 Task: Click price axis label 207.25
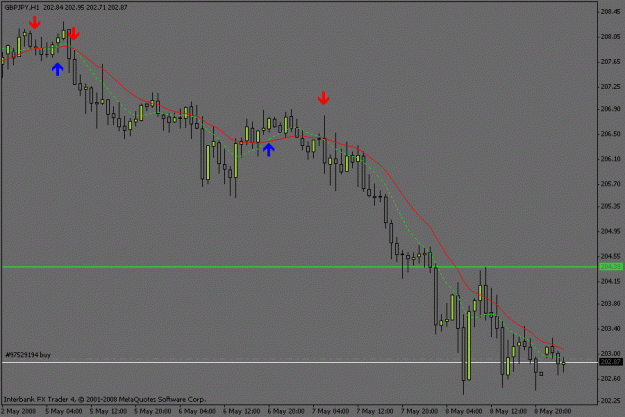point(611,87)
